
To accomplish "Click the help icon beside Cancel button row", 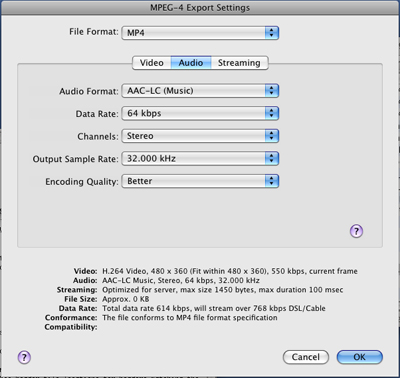I will point(24,357).
